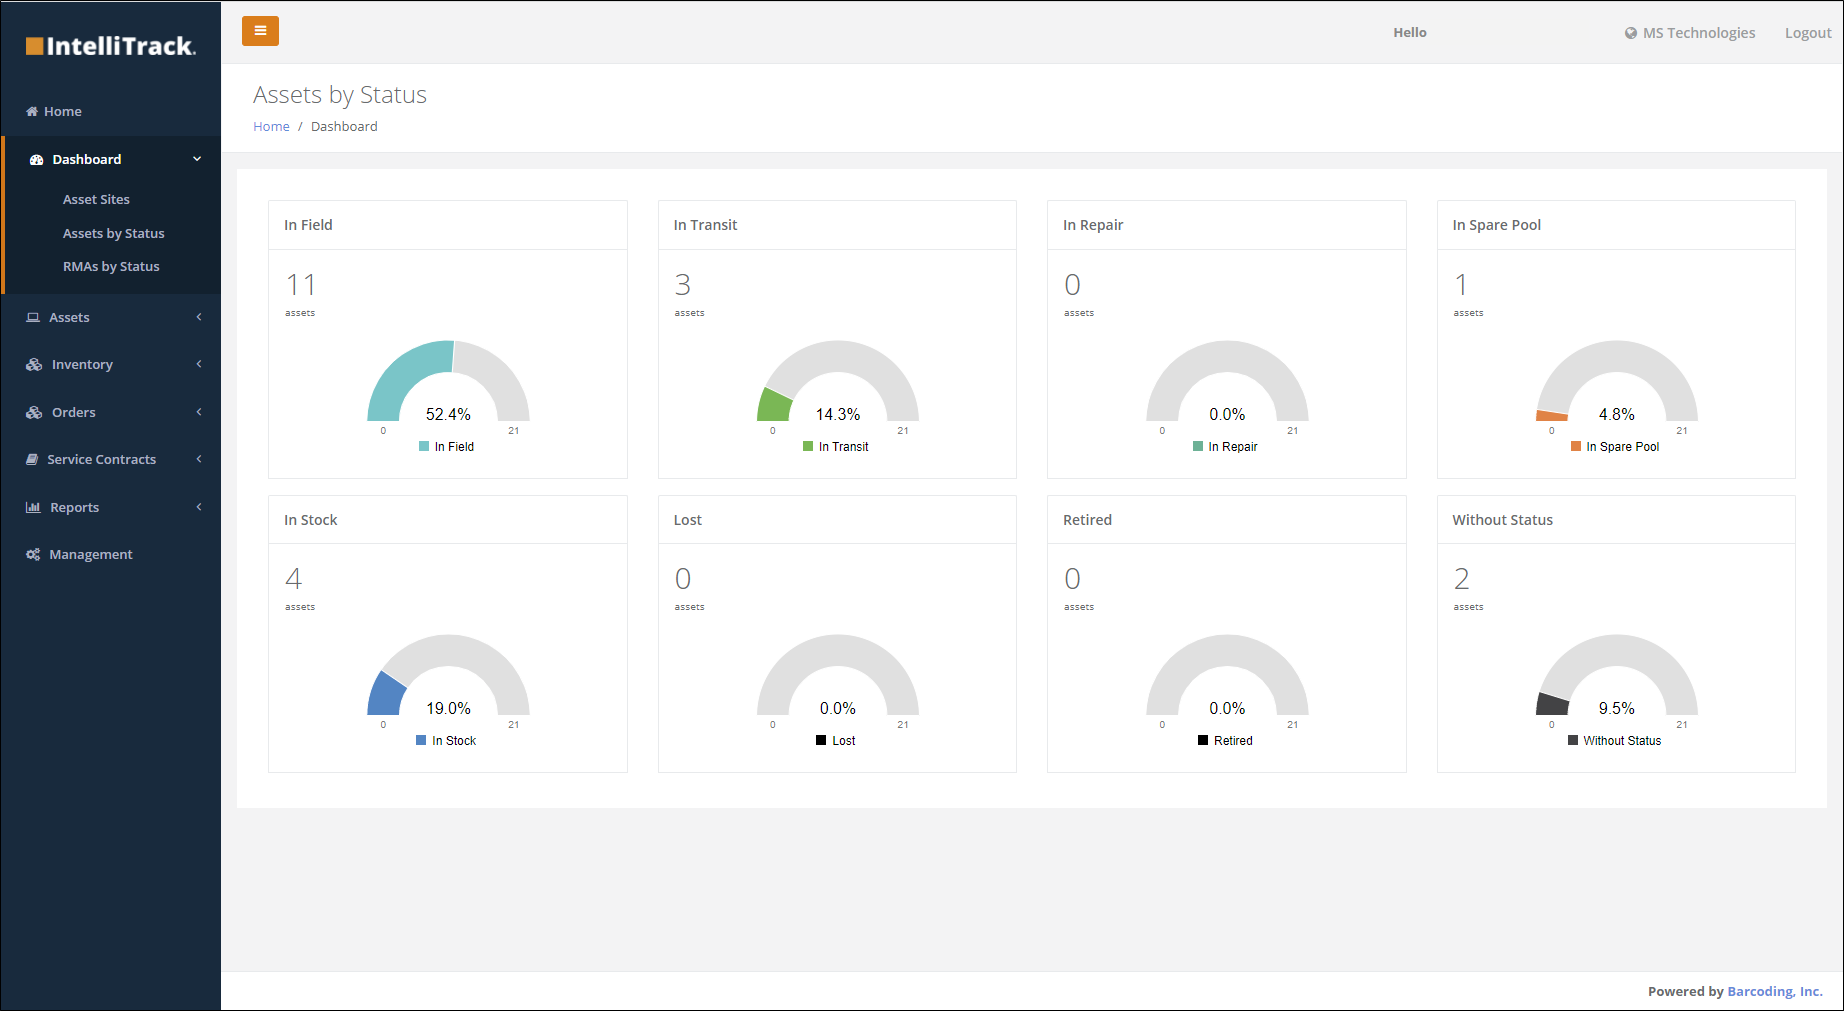Open RMAs by Status submenu item

pos(111,267)
